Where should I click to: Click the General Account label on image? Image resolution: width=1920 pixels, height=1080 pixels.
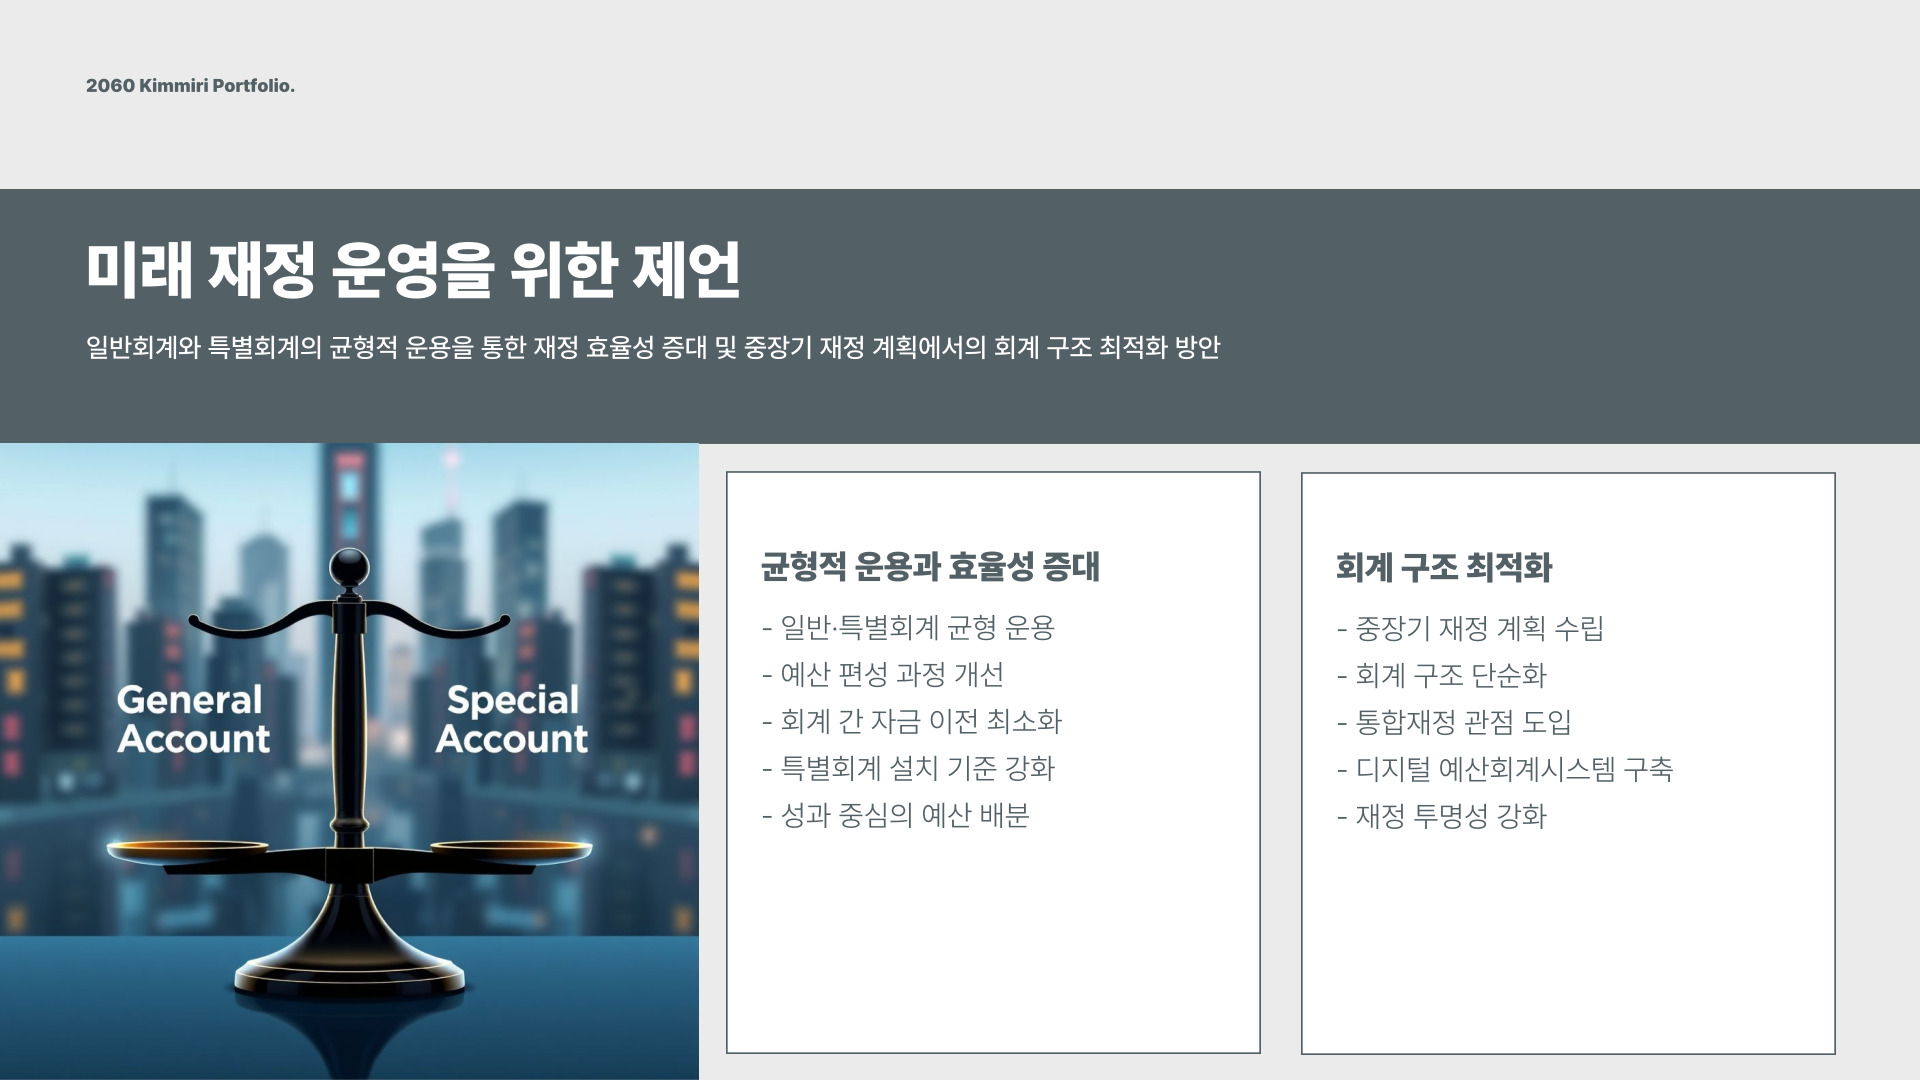point(192,719)
